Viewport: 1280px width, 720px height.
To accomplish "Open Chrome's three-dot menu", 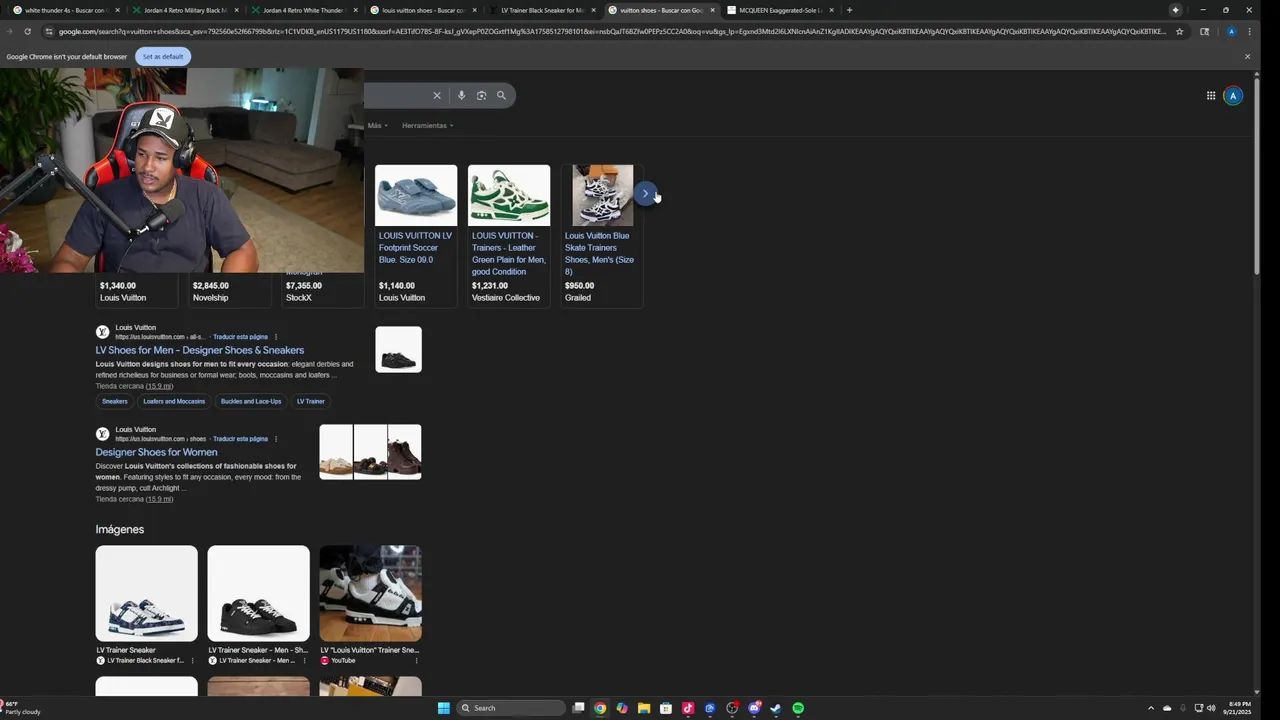I will pyautogui.click(x=1249, y=31).
